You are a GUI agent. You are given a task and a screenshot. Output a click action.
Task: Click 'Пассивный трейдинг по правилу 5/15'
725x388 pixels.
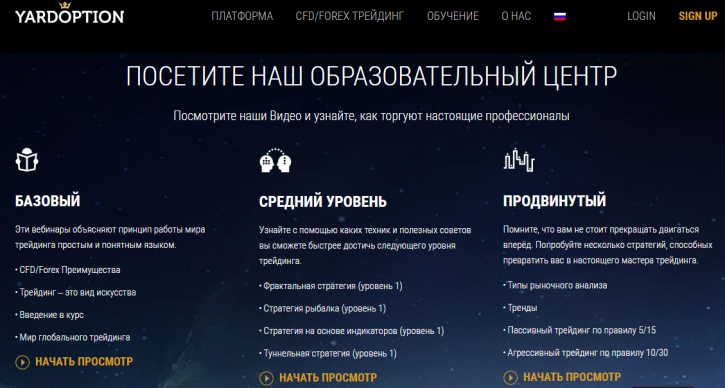[579, 331]
